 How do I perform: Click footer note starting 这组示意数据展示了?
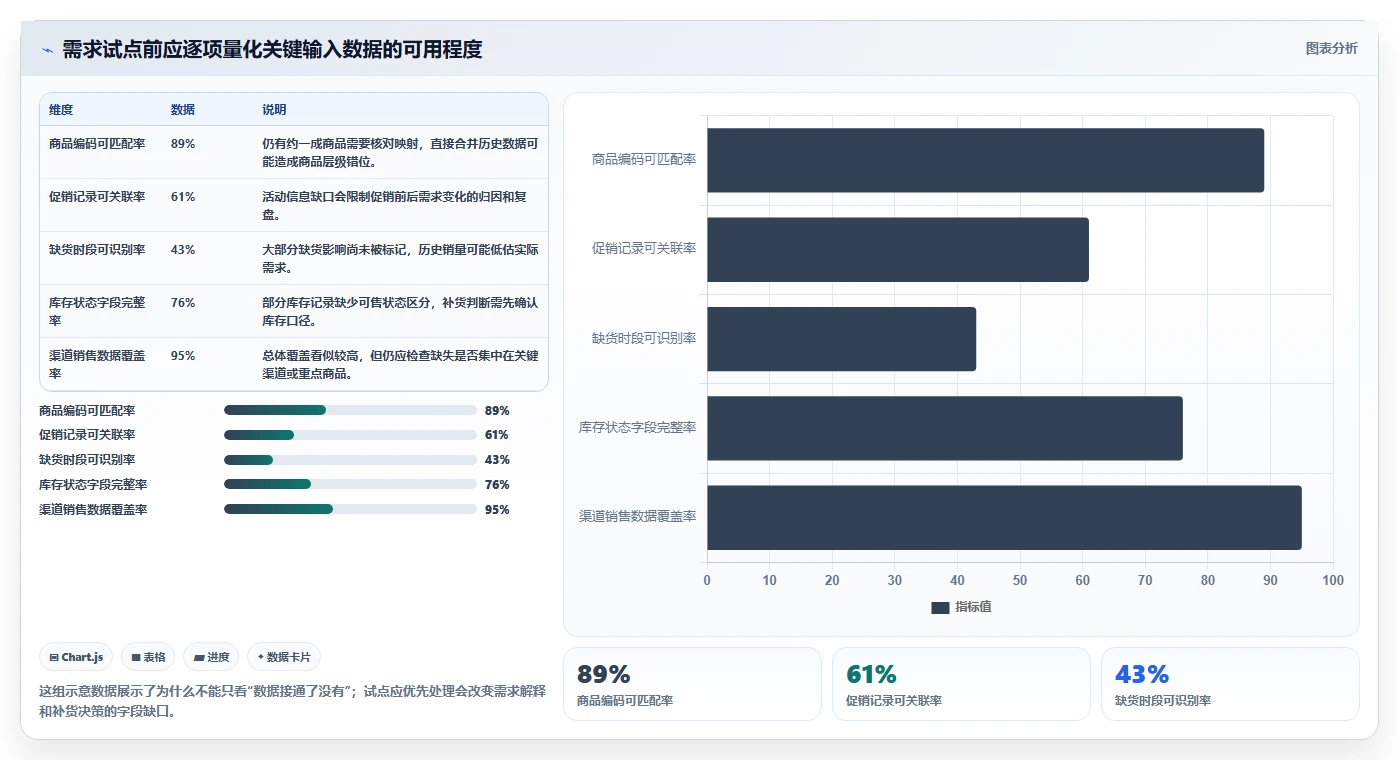pos(292,702)
